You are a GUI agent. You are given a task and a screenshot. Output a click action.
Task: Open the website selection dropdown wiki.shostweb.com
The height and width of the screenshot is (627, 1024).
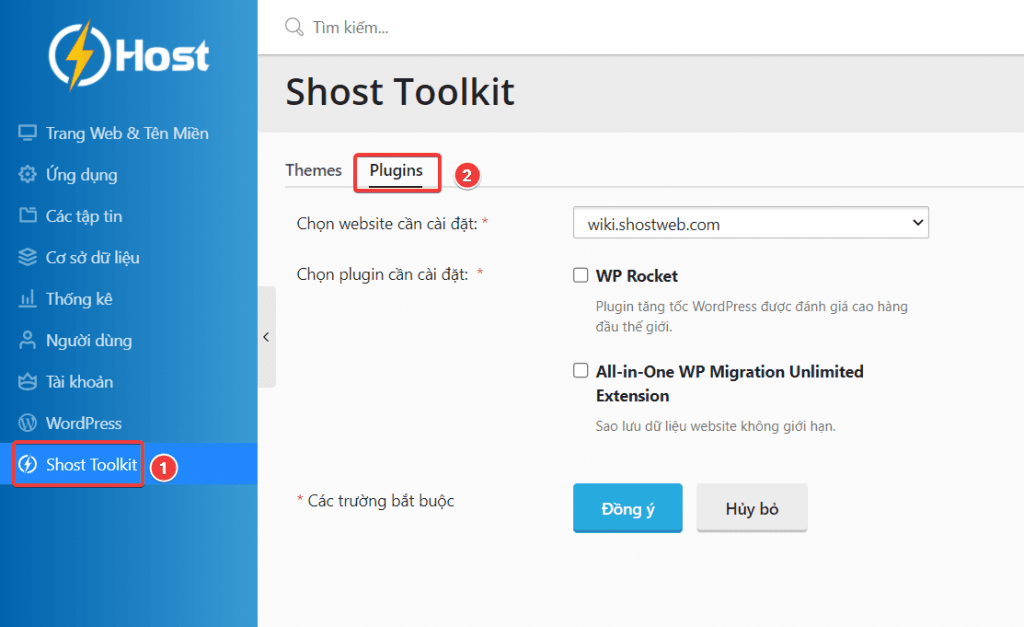(x=751, y=224)
